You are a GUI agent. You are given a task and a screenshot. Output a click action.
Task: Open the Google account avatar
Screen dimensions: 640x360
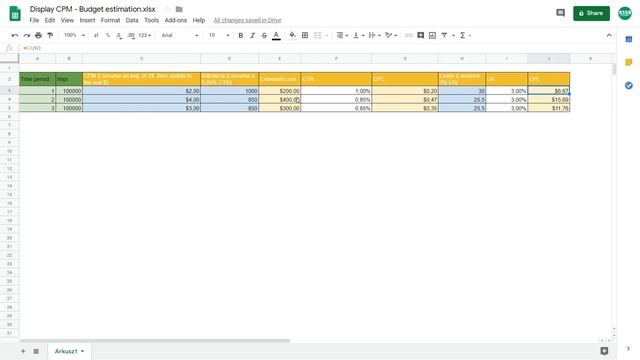[625, 13]
